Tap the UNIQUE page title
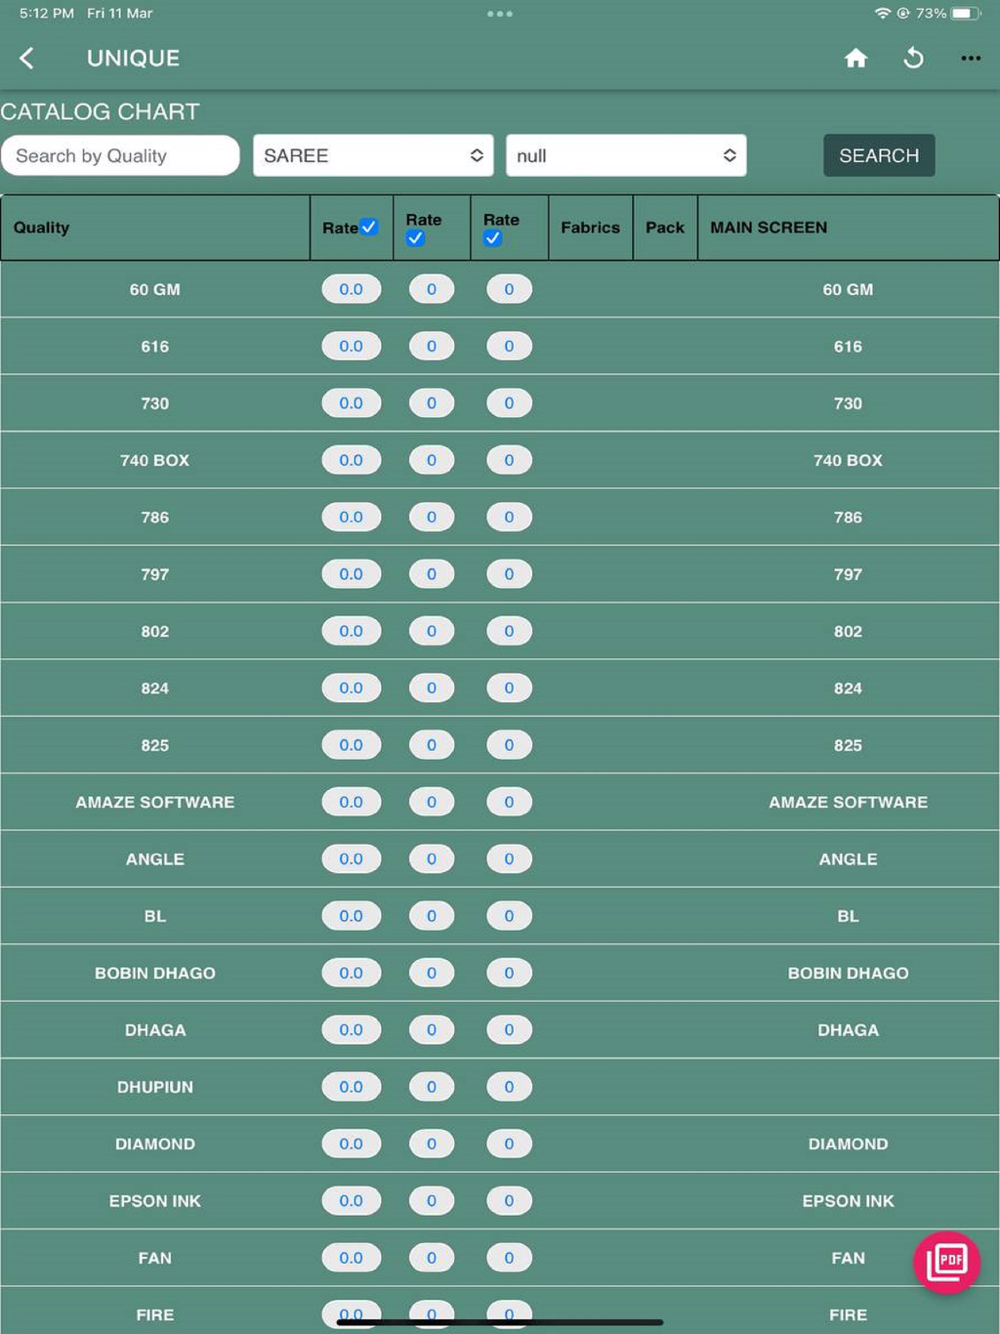The width and height of the screenshot is (1000, 1334). click(133, 58)
